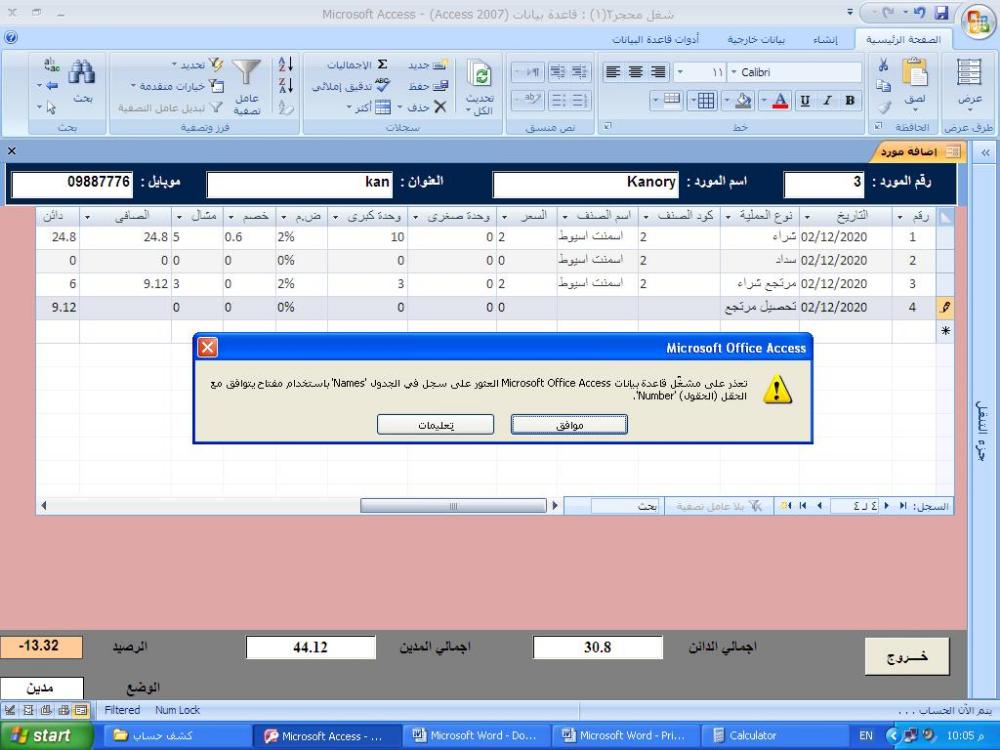Click the Totals sigma (الإجماليات) icon
This screenshot has height=750, width=1000.
(x=382, y=64)
